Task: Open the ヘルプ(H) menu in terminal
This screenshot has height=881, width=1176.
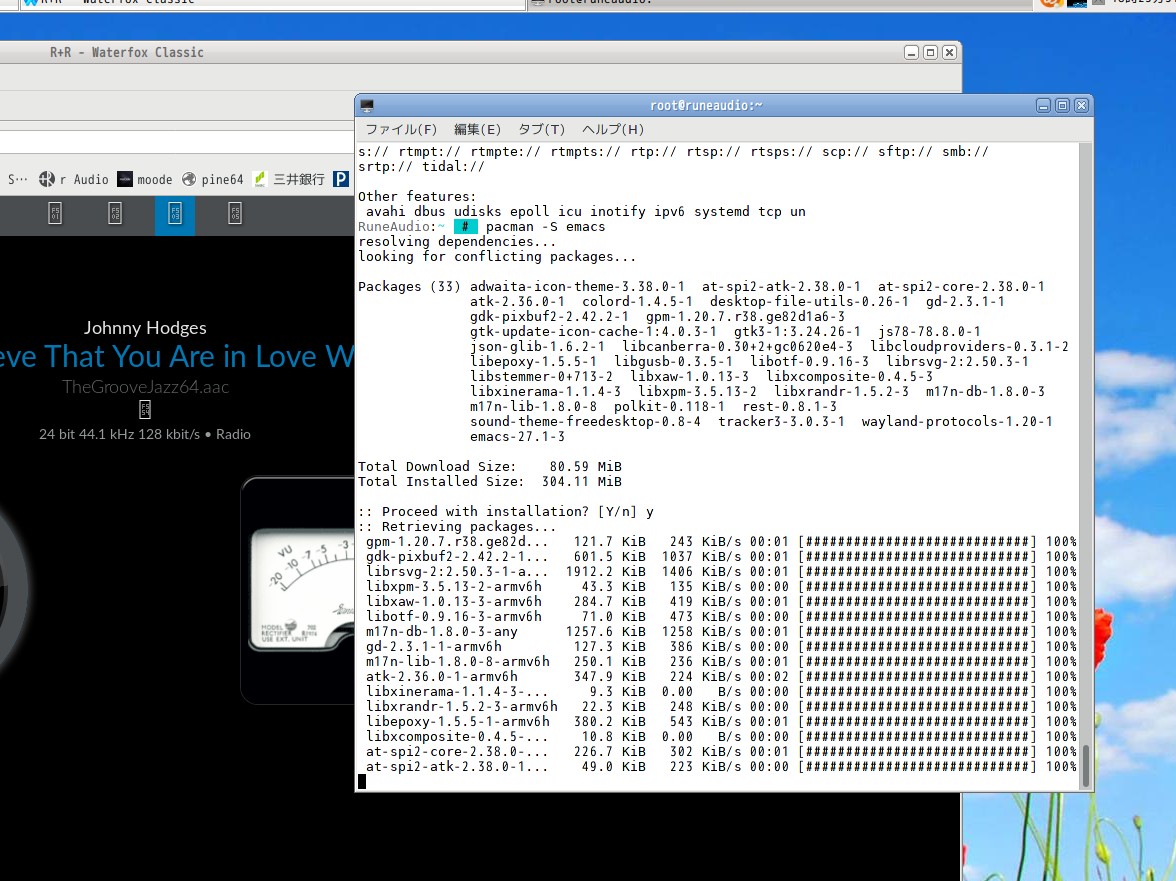Action: [613, 130]
